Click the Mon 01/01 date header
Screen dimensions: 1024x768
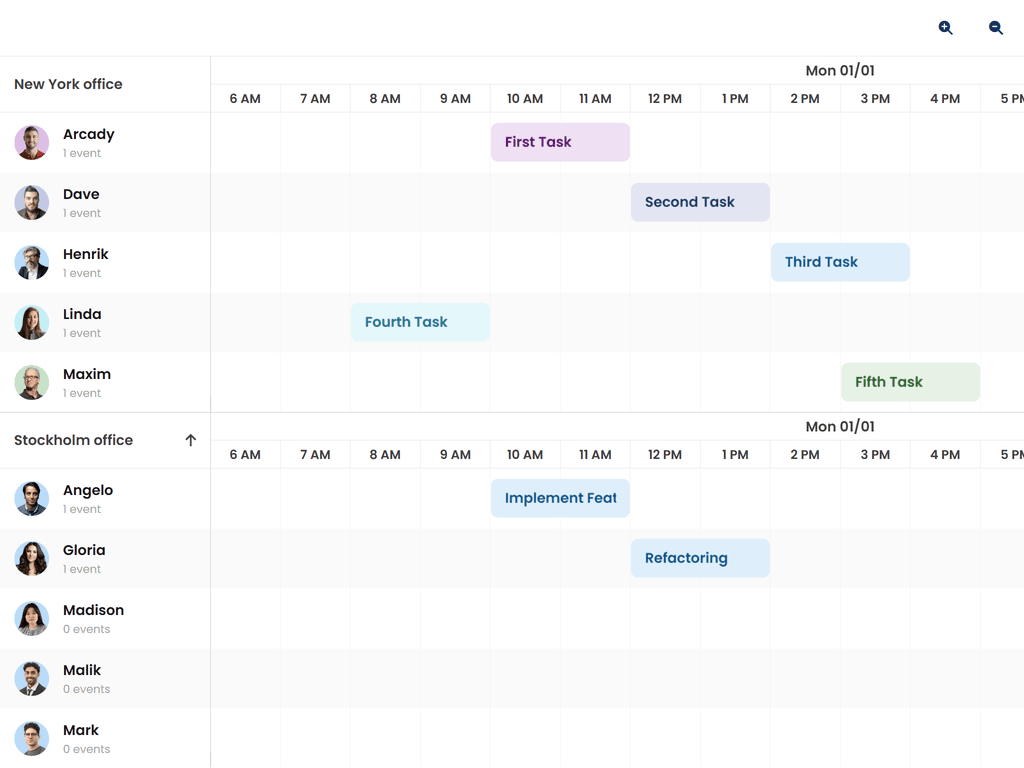pyautogui.click(x=840, y=70)
